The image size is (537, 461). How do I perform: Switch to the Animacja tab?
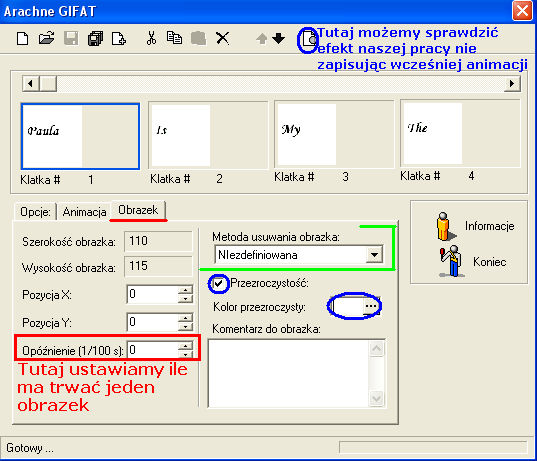84,212
